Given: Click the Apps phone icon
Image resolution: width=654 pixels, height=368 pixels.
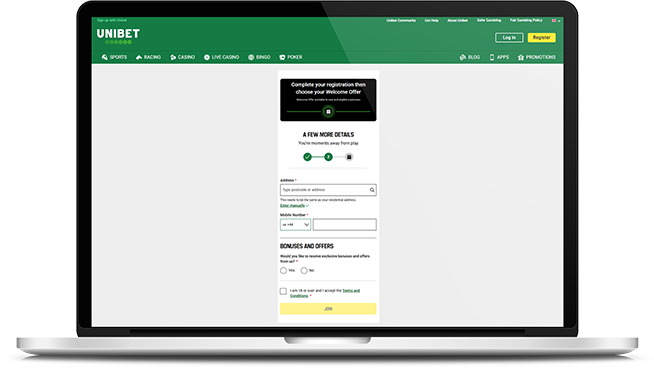Looking at the screenshot, I should (x=492, y=57).
